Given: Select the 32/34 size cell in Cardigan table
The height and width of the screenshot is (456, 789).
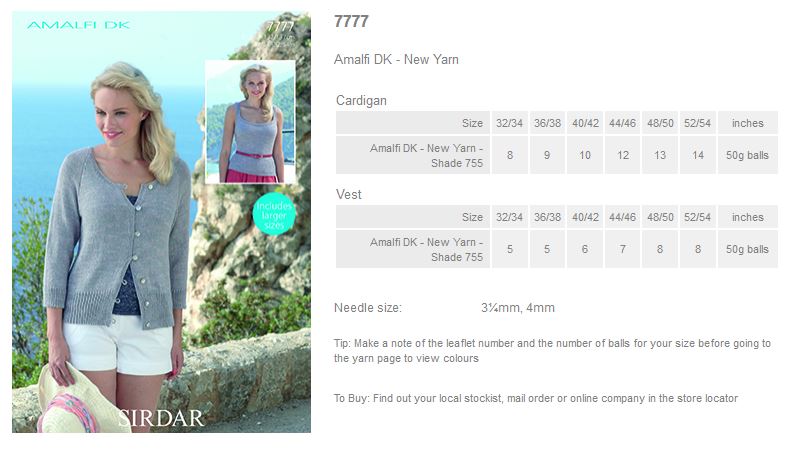Looking at the screenshot, I should 509,123.
